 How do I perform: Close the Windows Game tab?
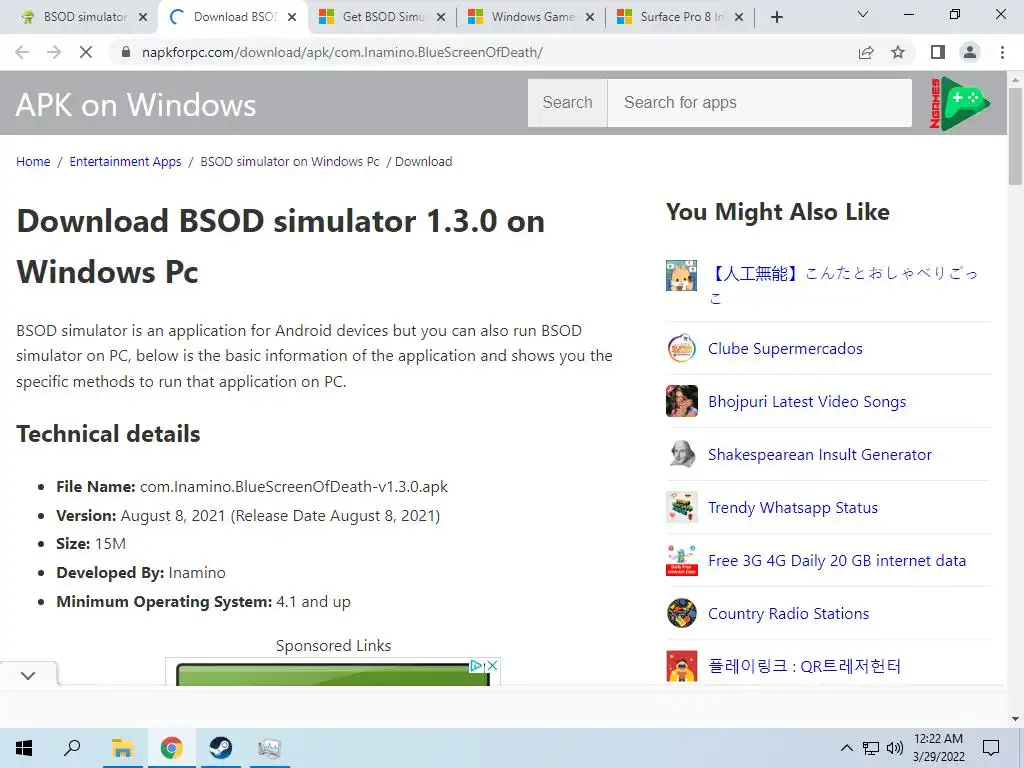590,17
